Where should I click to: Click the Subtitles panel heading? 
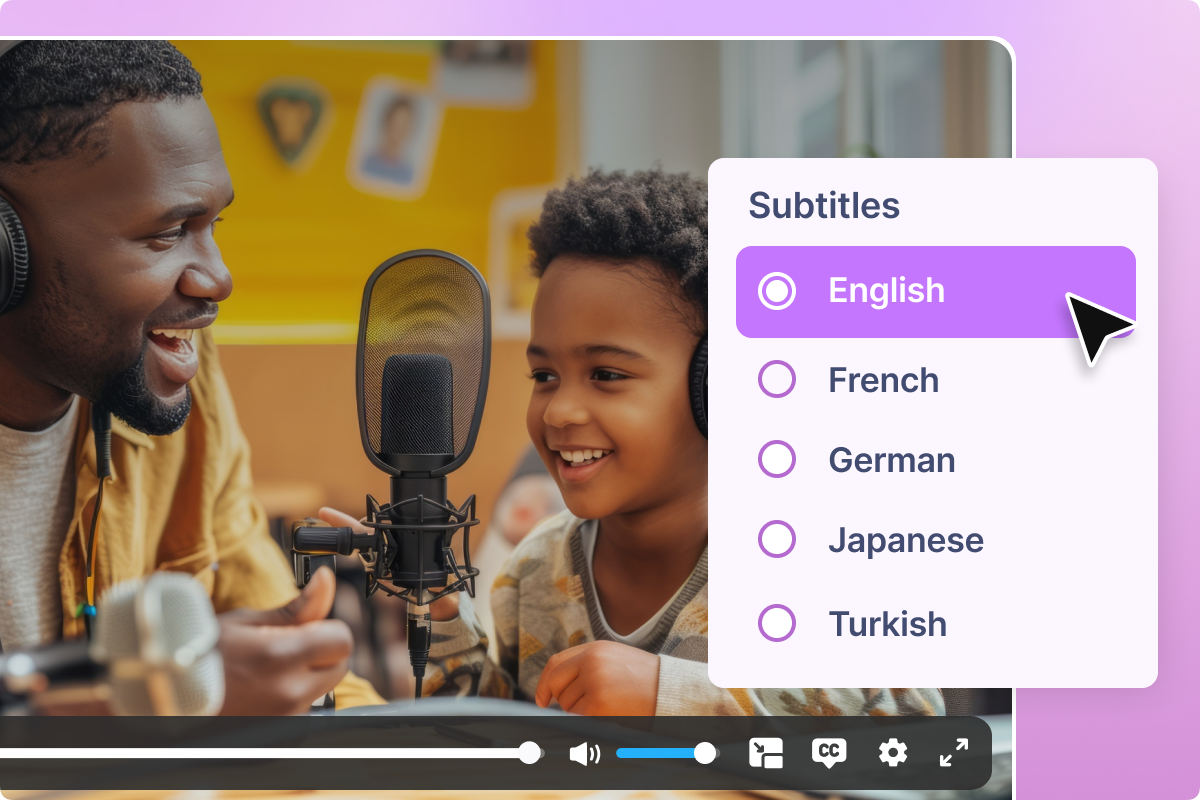(x=824, y=206)
